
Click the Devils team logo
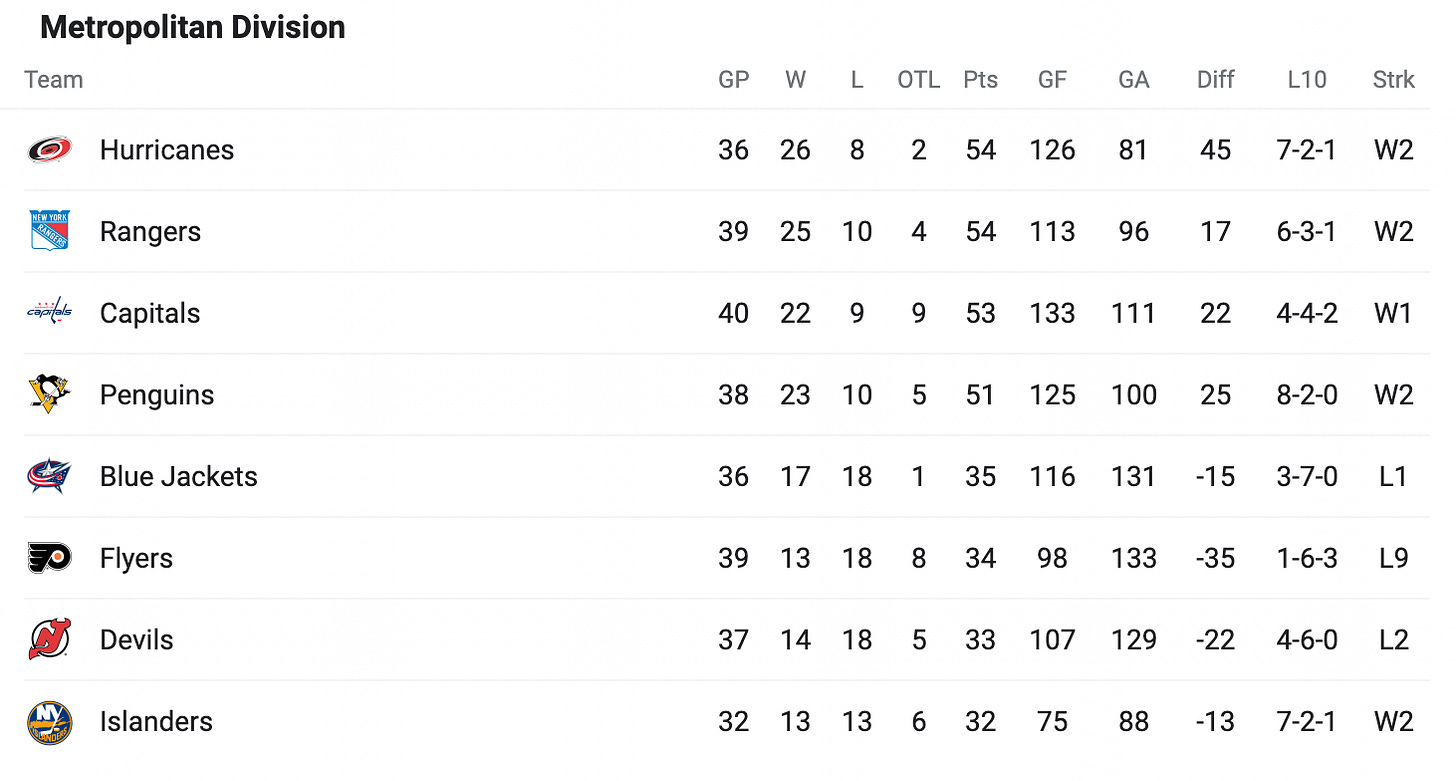[49, 640]
